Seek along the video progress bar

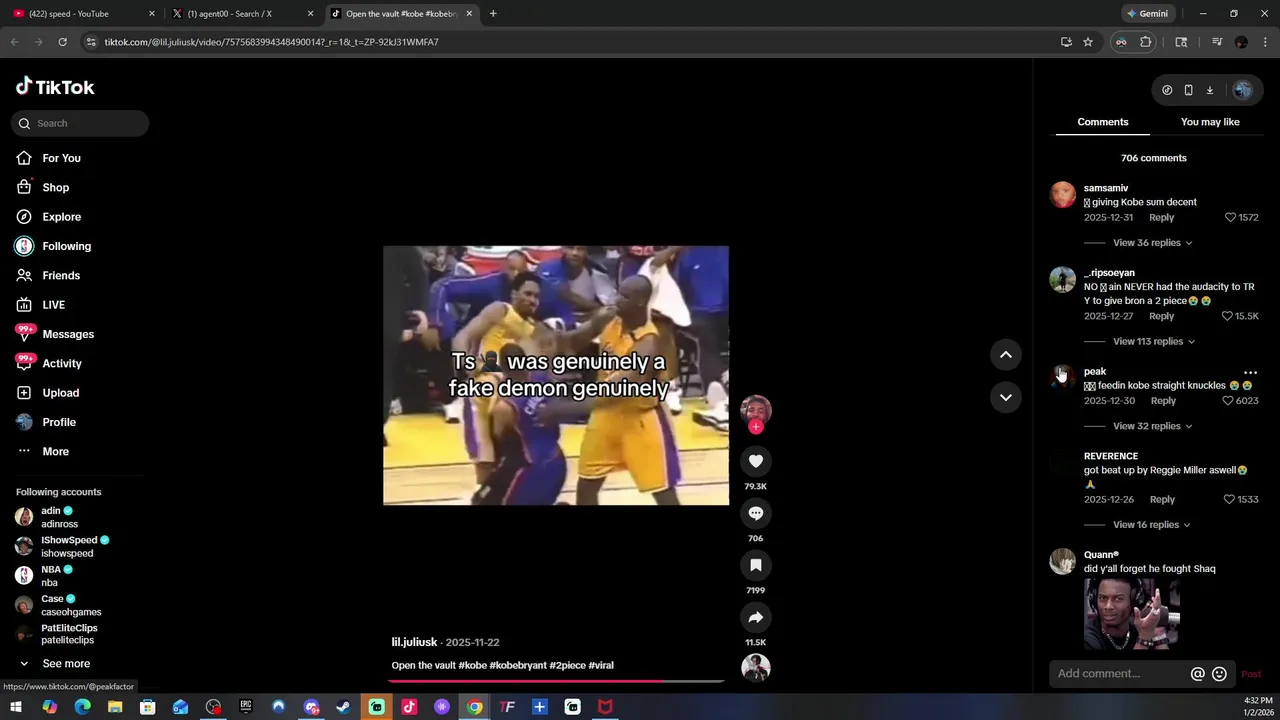tap(556, 681)
